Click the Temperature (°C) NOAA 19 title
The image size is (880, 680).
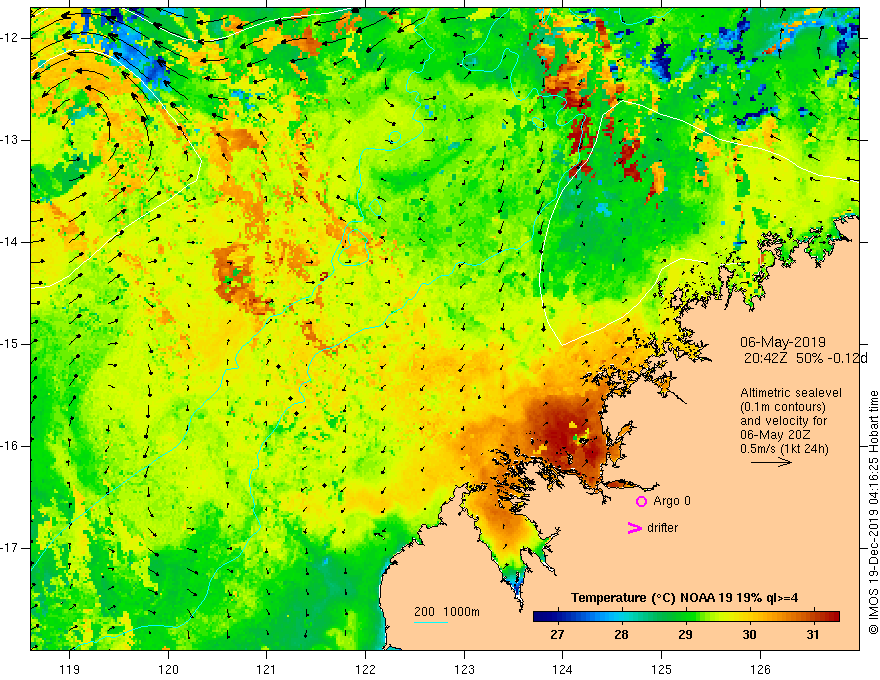pyautogui.click(x=685, y=598)
